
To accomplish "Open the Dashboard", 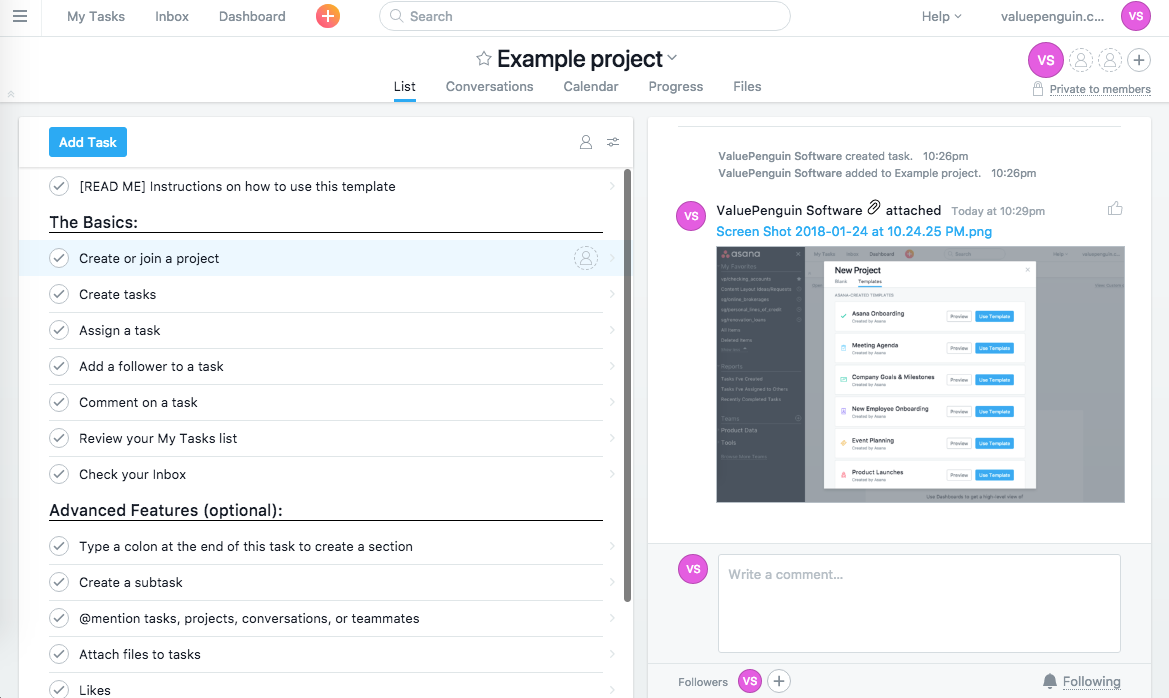I will click(x=252, y=16).
